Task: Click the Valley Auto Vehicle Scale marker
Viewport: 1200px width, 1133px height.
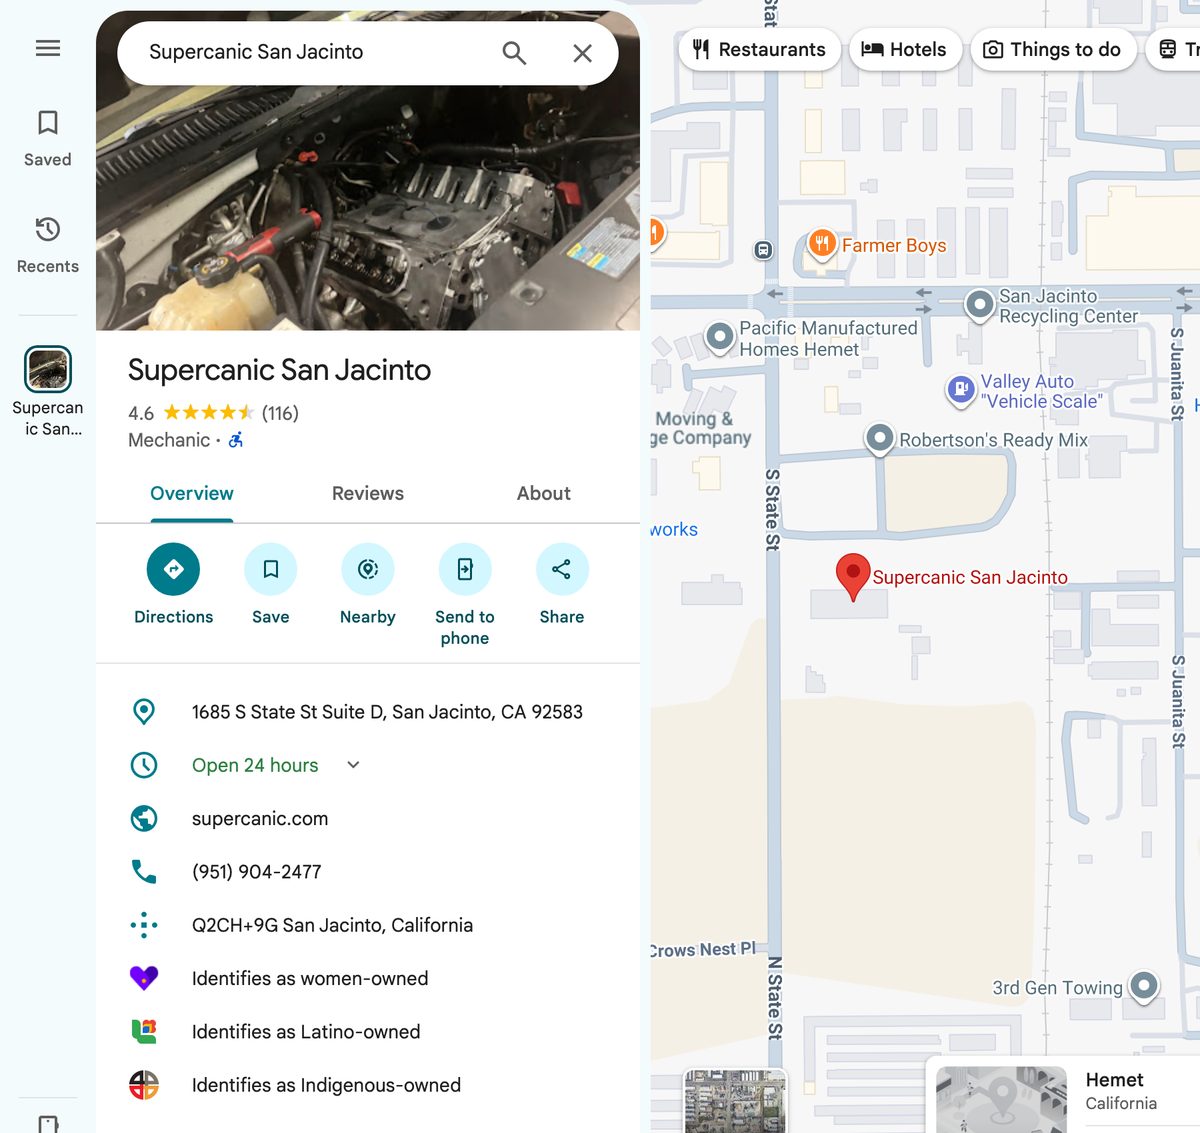Action: [961, 389]
